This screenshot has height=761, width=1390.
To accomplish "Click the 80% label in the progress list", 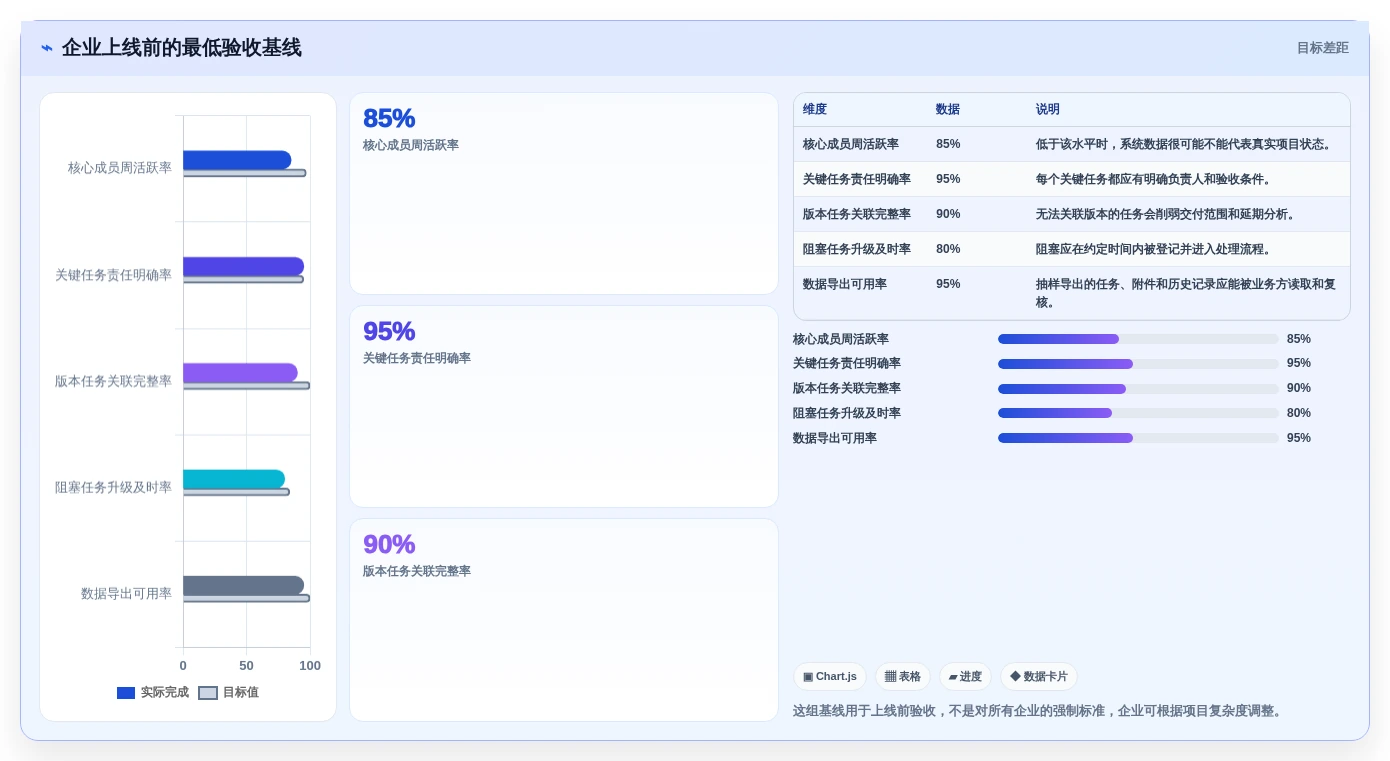I will click(x=1299, y=413).
